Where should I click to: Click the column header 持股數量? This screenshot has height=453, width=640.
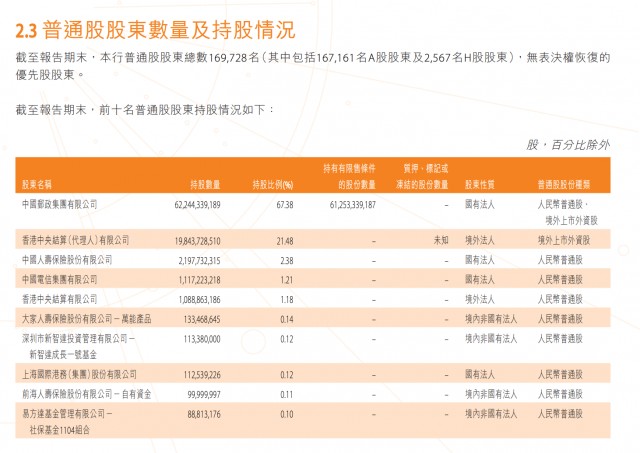(x=205, y=185)
